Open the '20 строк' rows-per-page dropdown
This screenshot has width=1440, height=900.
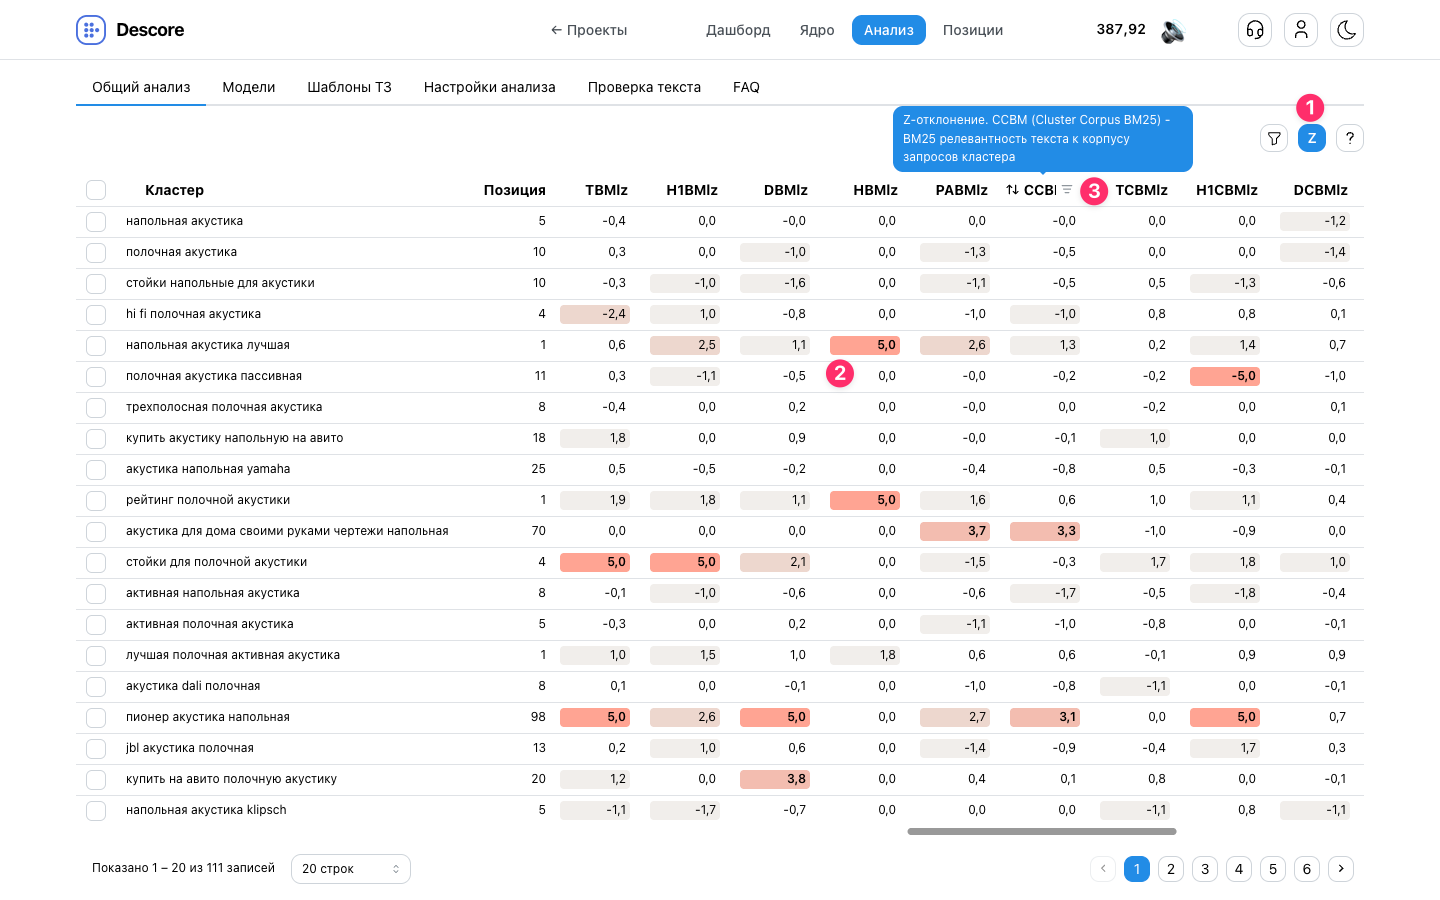(x=351, y=869)
